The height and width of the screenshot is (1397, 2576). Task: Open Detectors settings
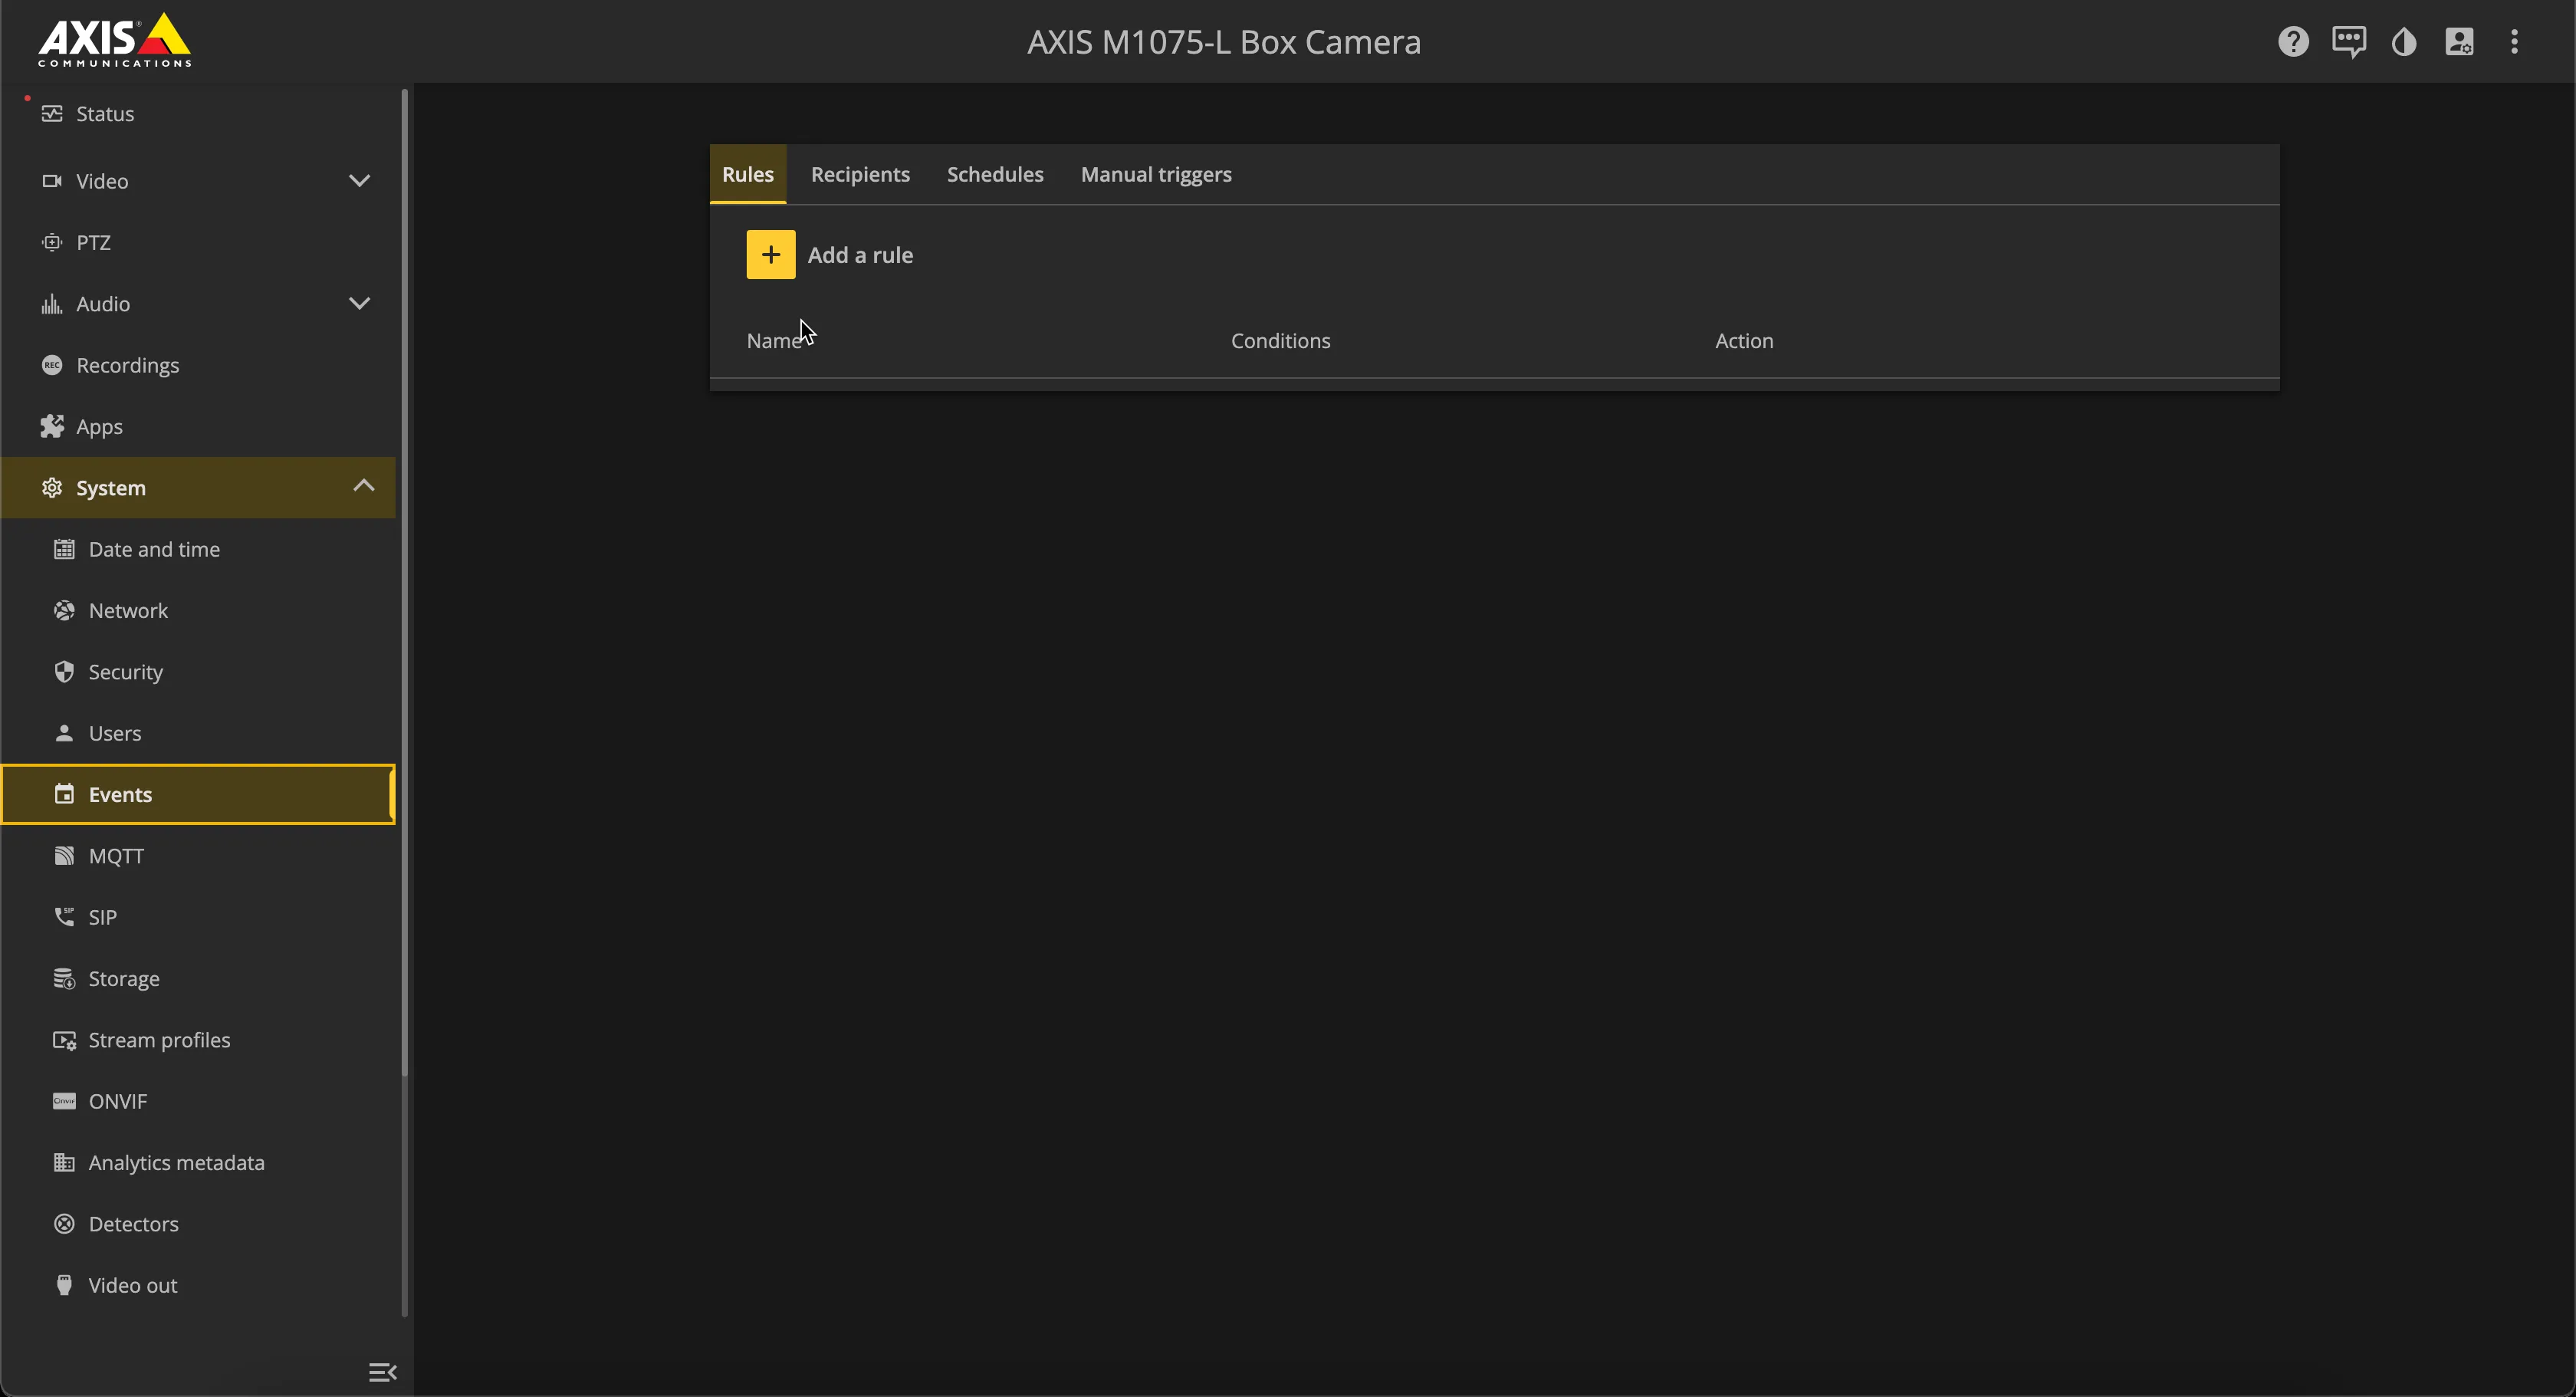click(198, 1224)
